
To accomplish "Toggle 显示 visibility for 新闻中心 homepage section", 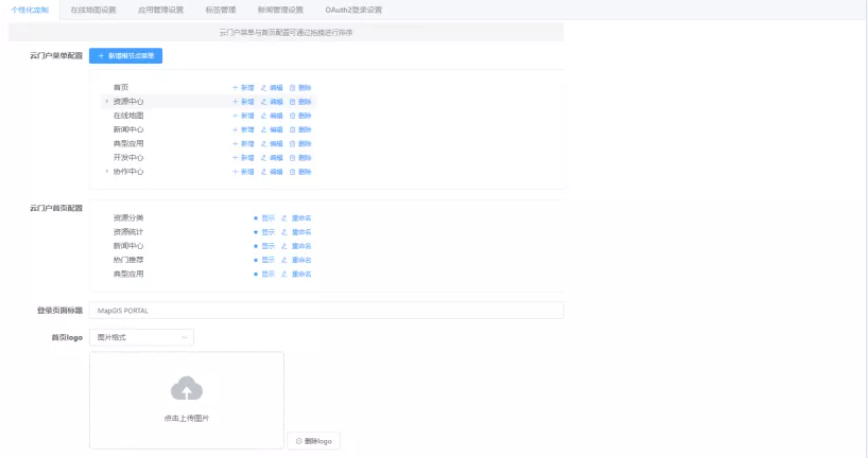I will (256, 246).
